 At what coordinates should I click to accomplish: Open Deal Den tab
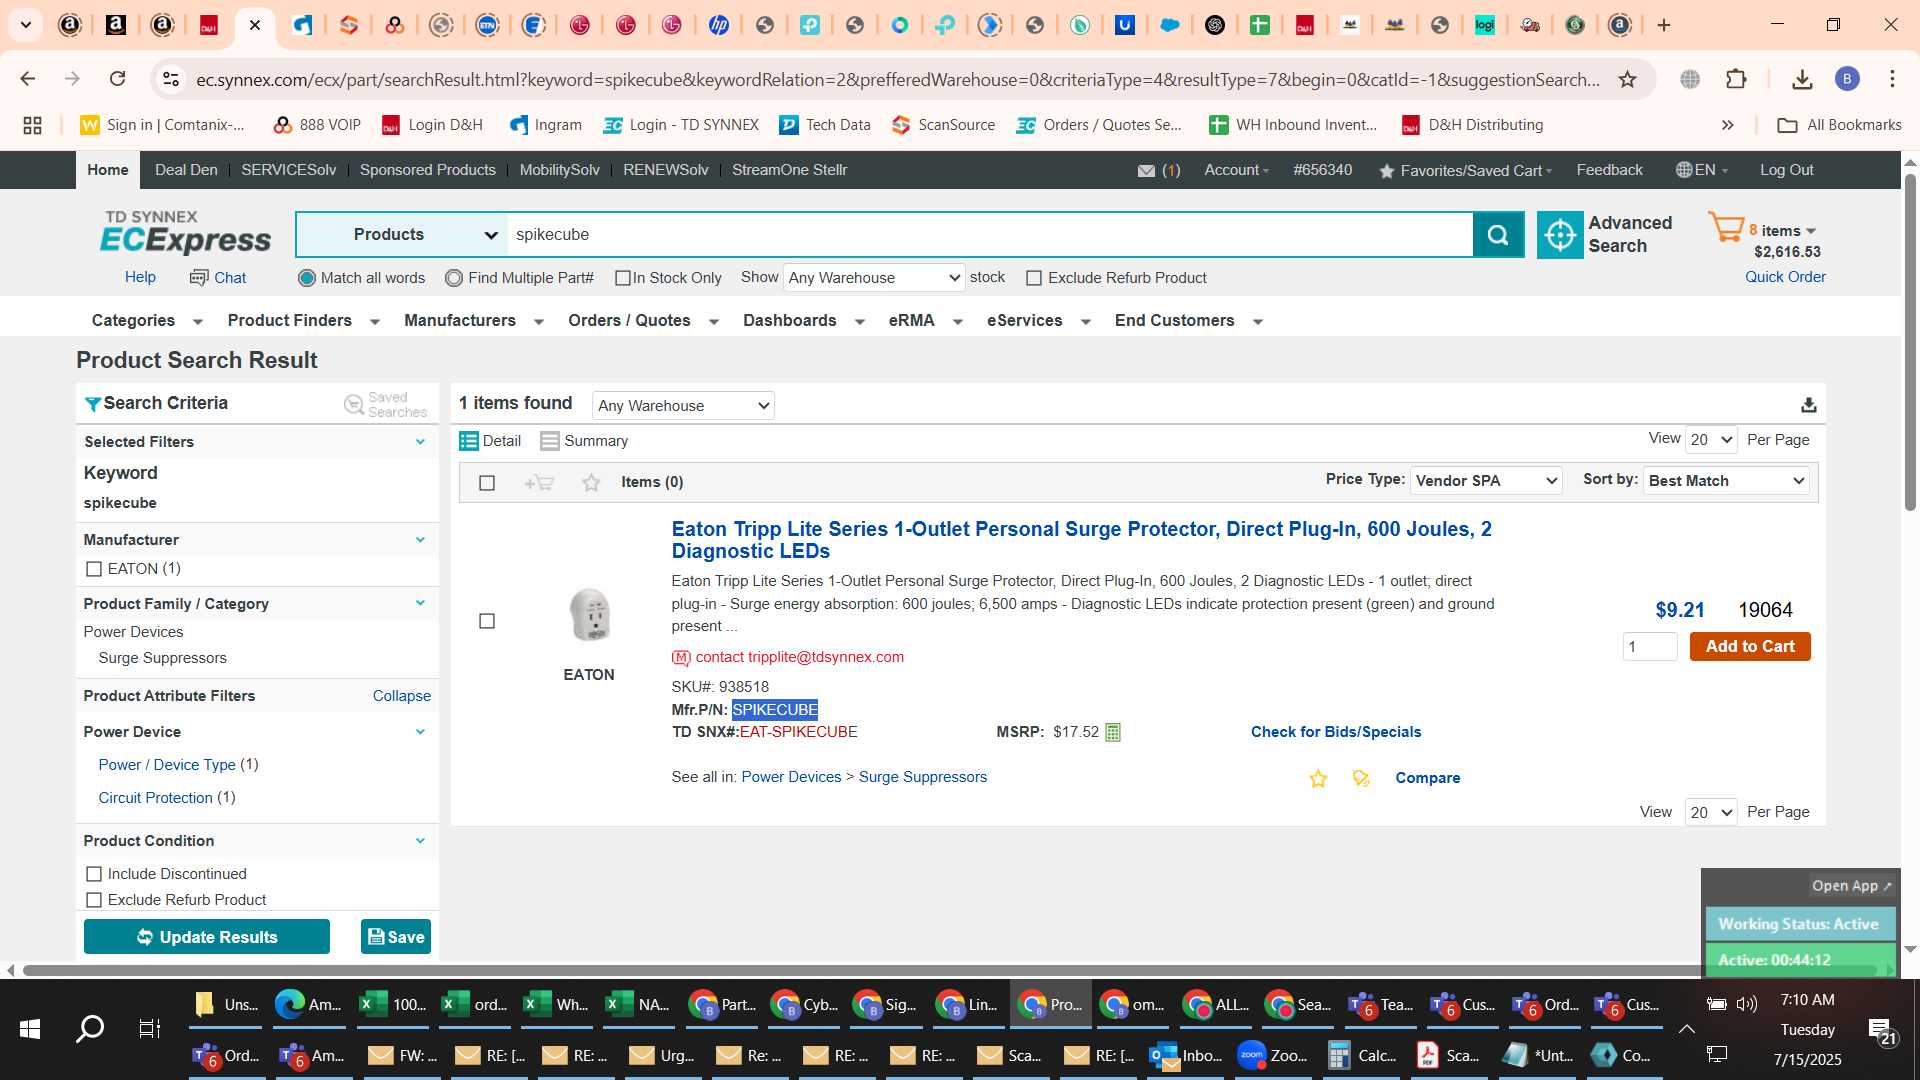point(186,170)
